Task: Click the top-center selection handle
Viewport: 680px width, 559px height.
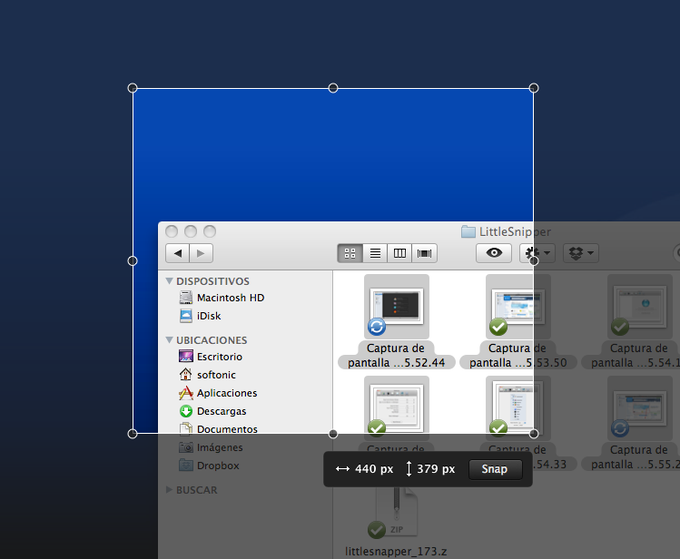Action: (333, 88)
